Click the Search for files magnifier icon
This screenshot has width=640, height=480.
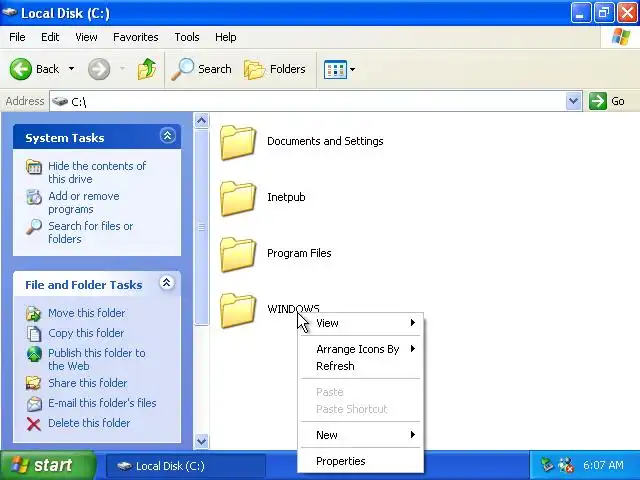[x=34, y=227]
